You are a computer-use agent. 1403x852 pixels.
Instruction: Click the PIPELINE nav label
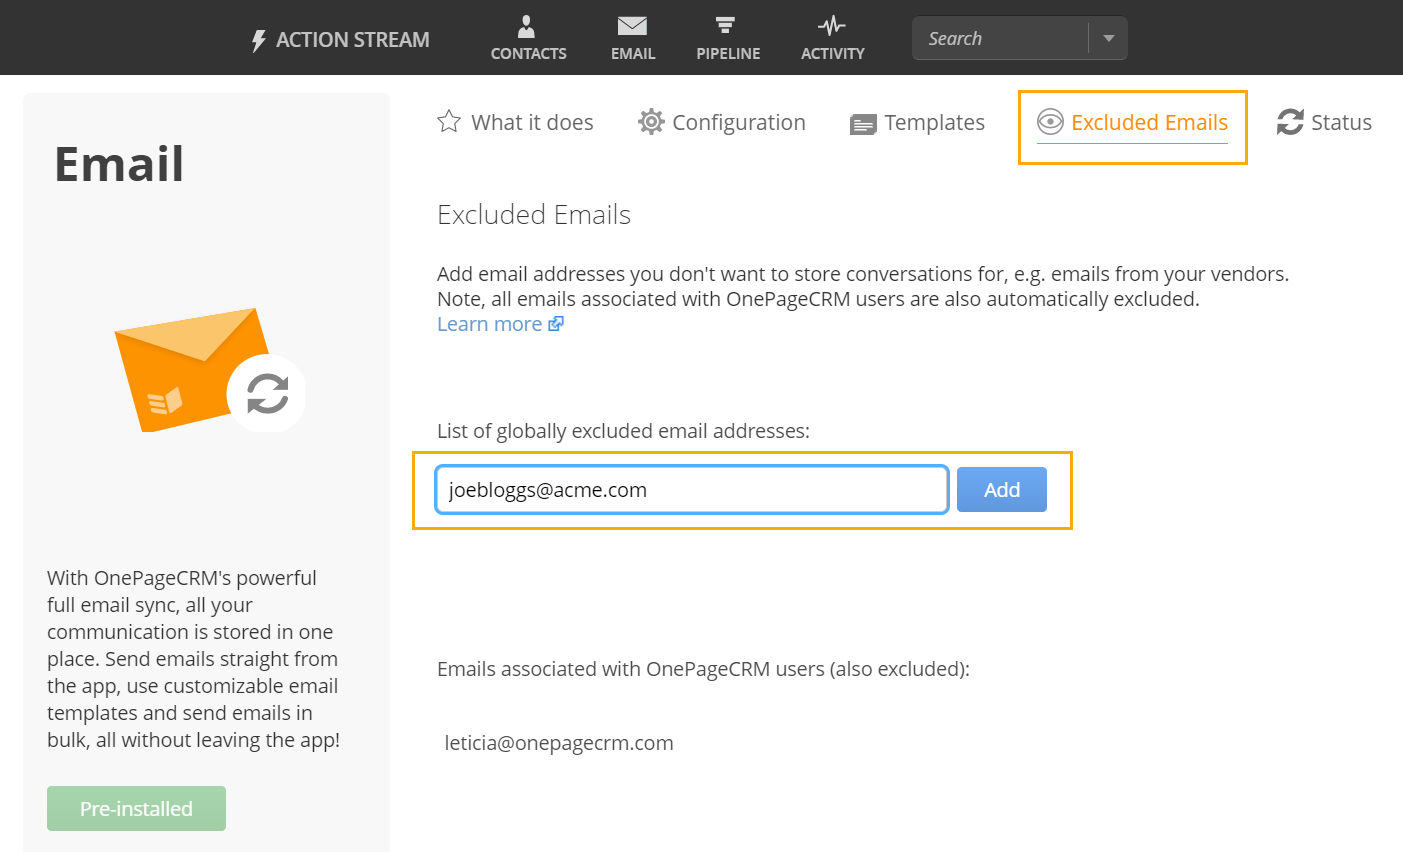728,54
